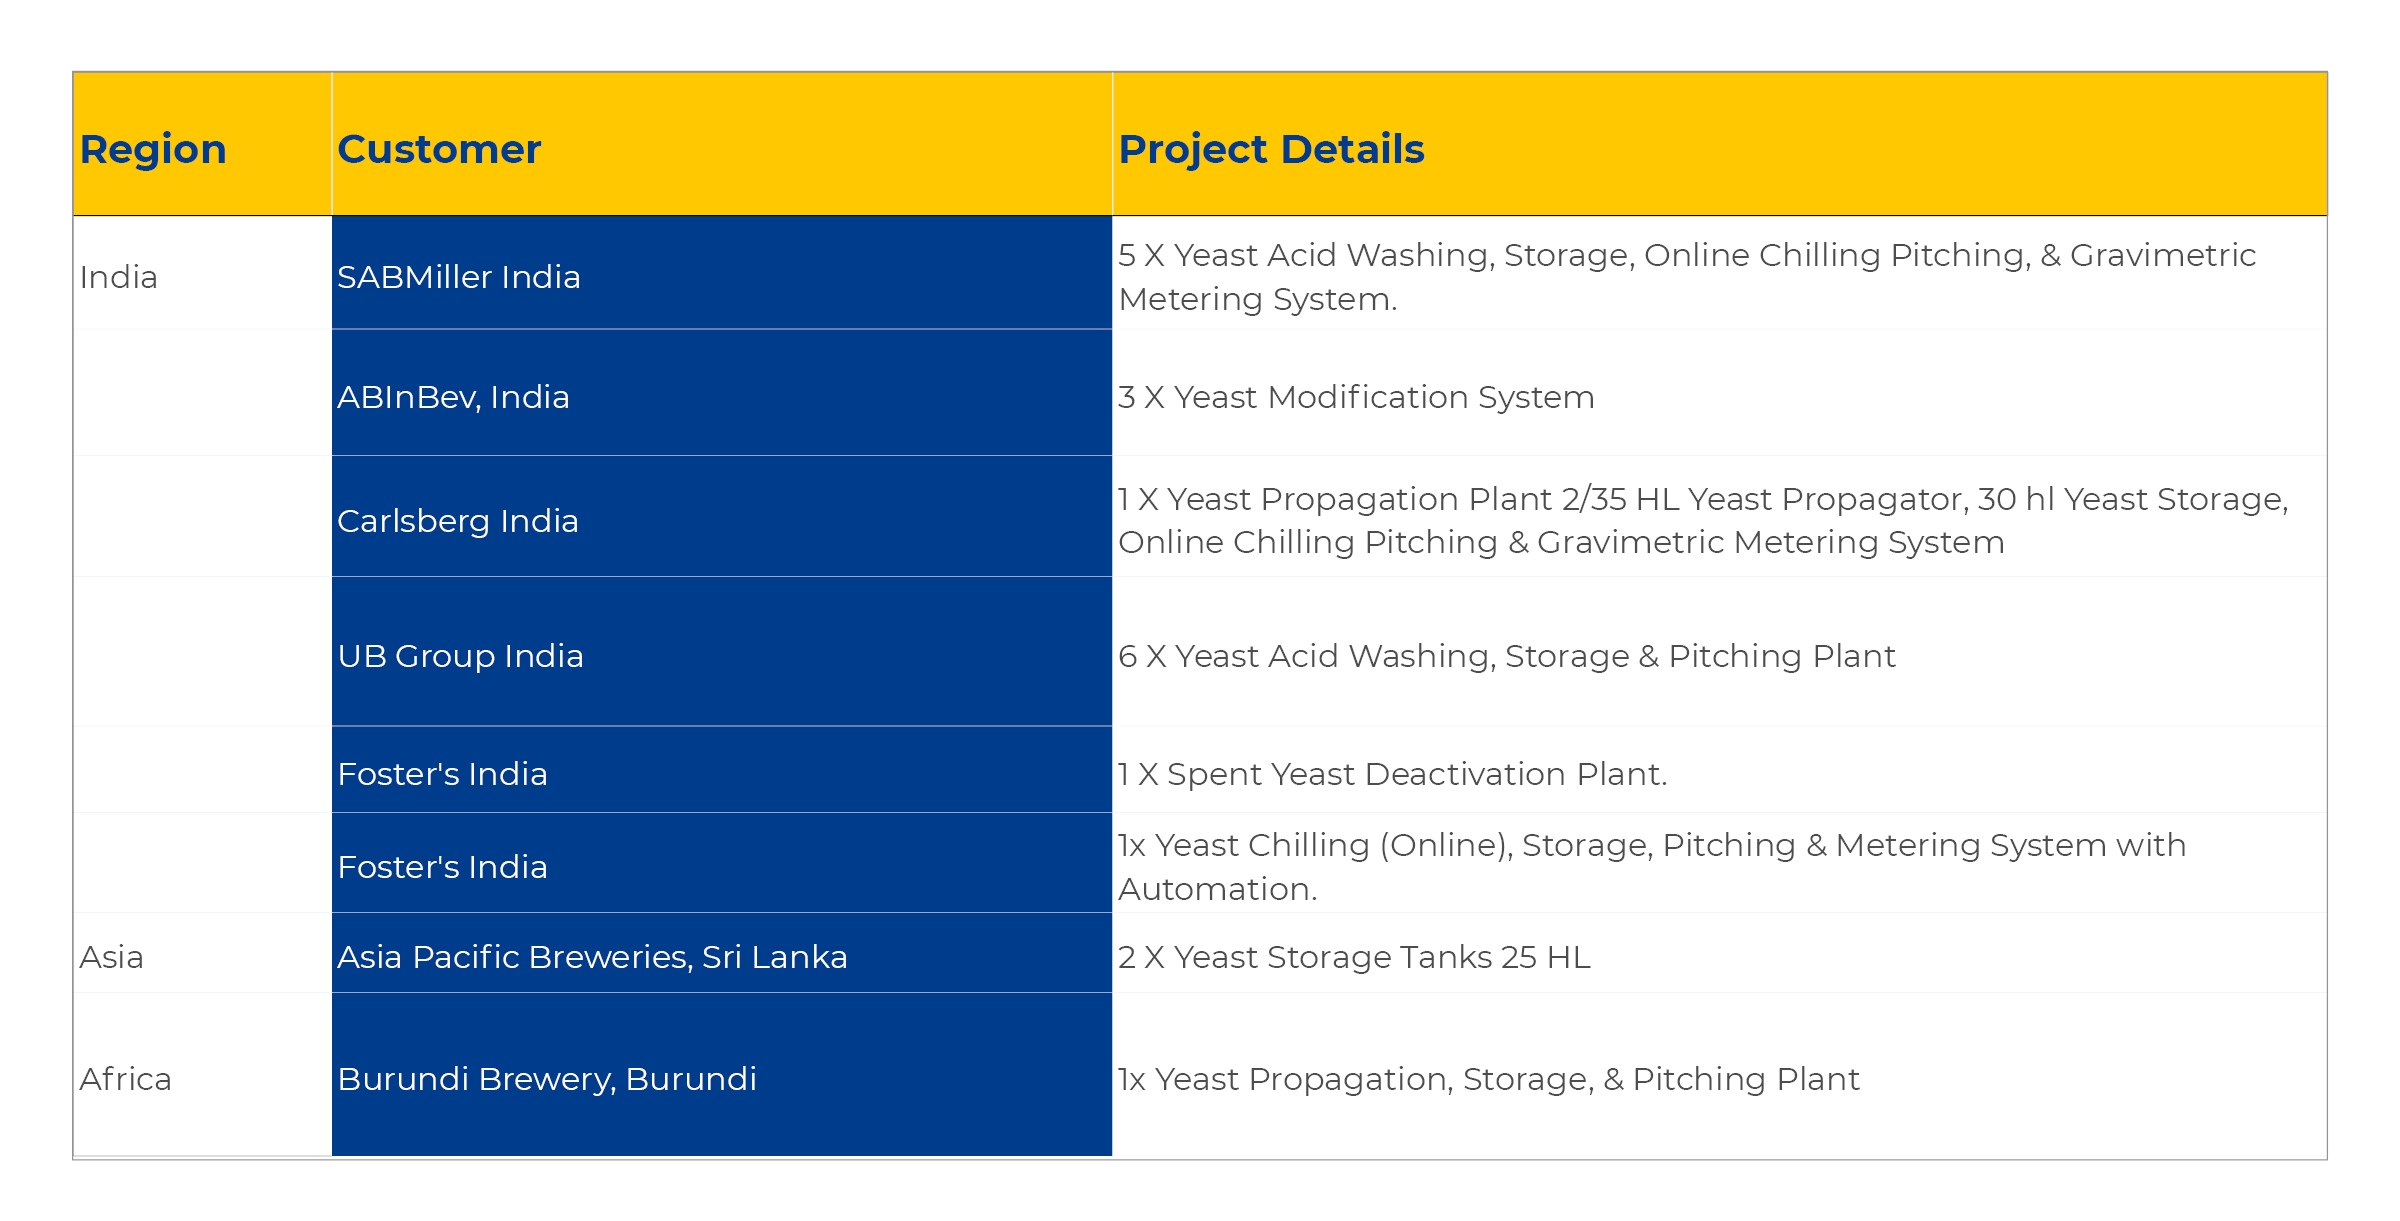Click 1x Yeast Propagation, Storage, & Pitching Plant

[1488, 1079]
